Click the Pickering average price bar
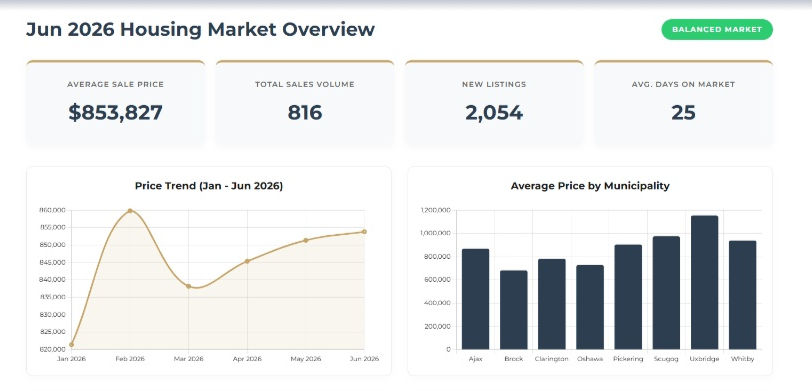The image size is (812, 391). tap(628, 297)
